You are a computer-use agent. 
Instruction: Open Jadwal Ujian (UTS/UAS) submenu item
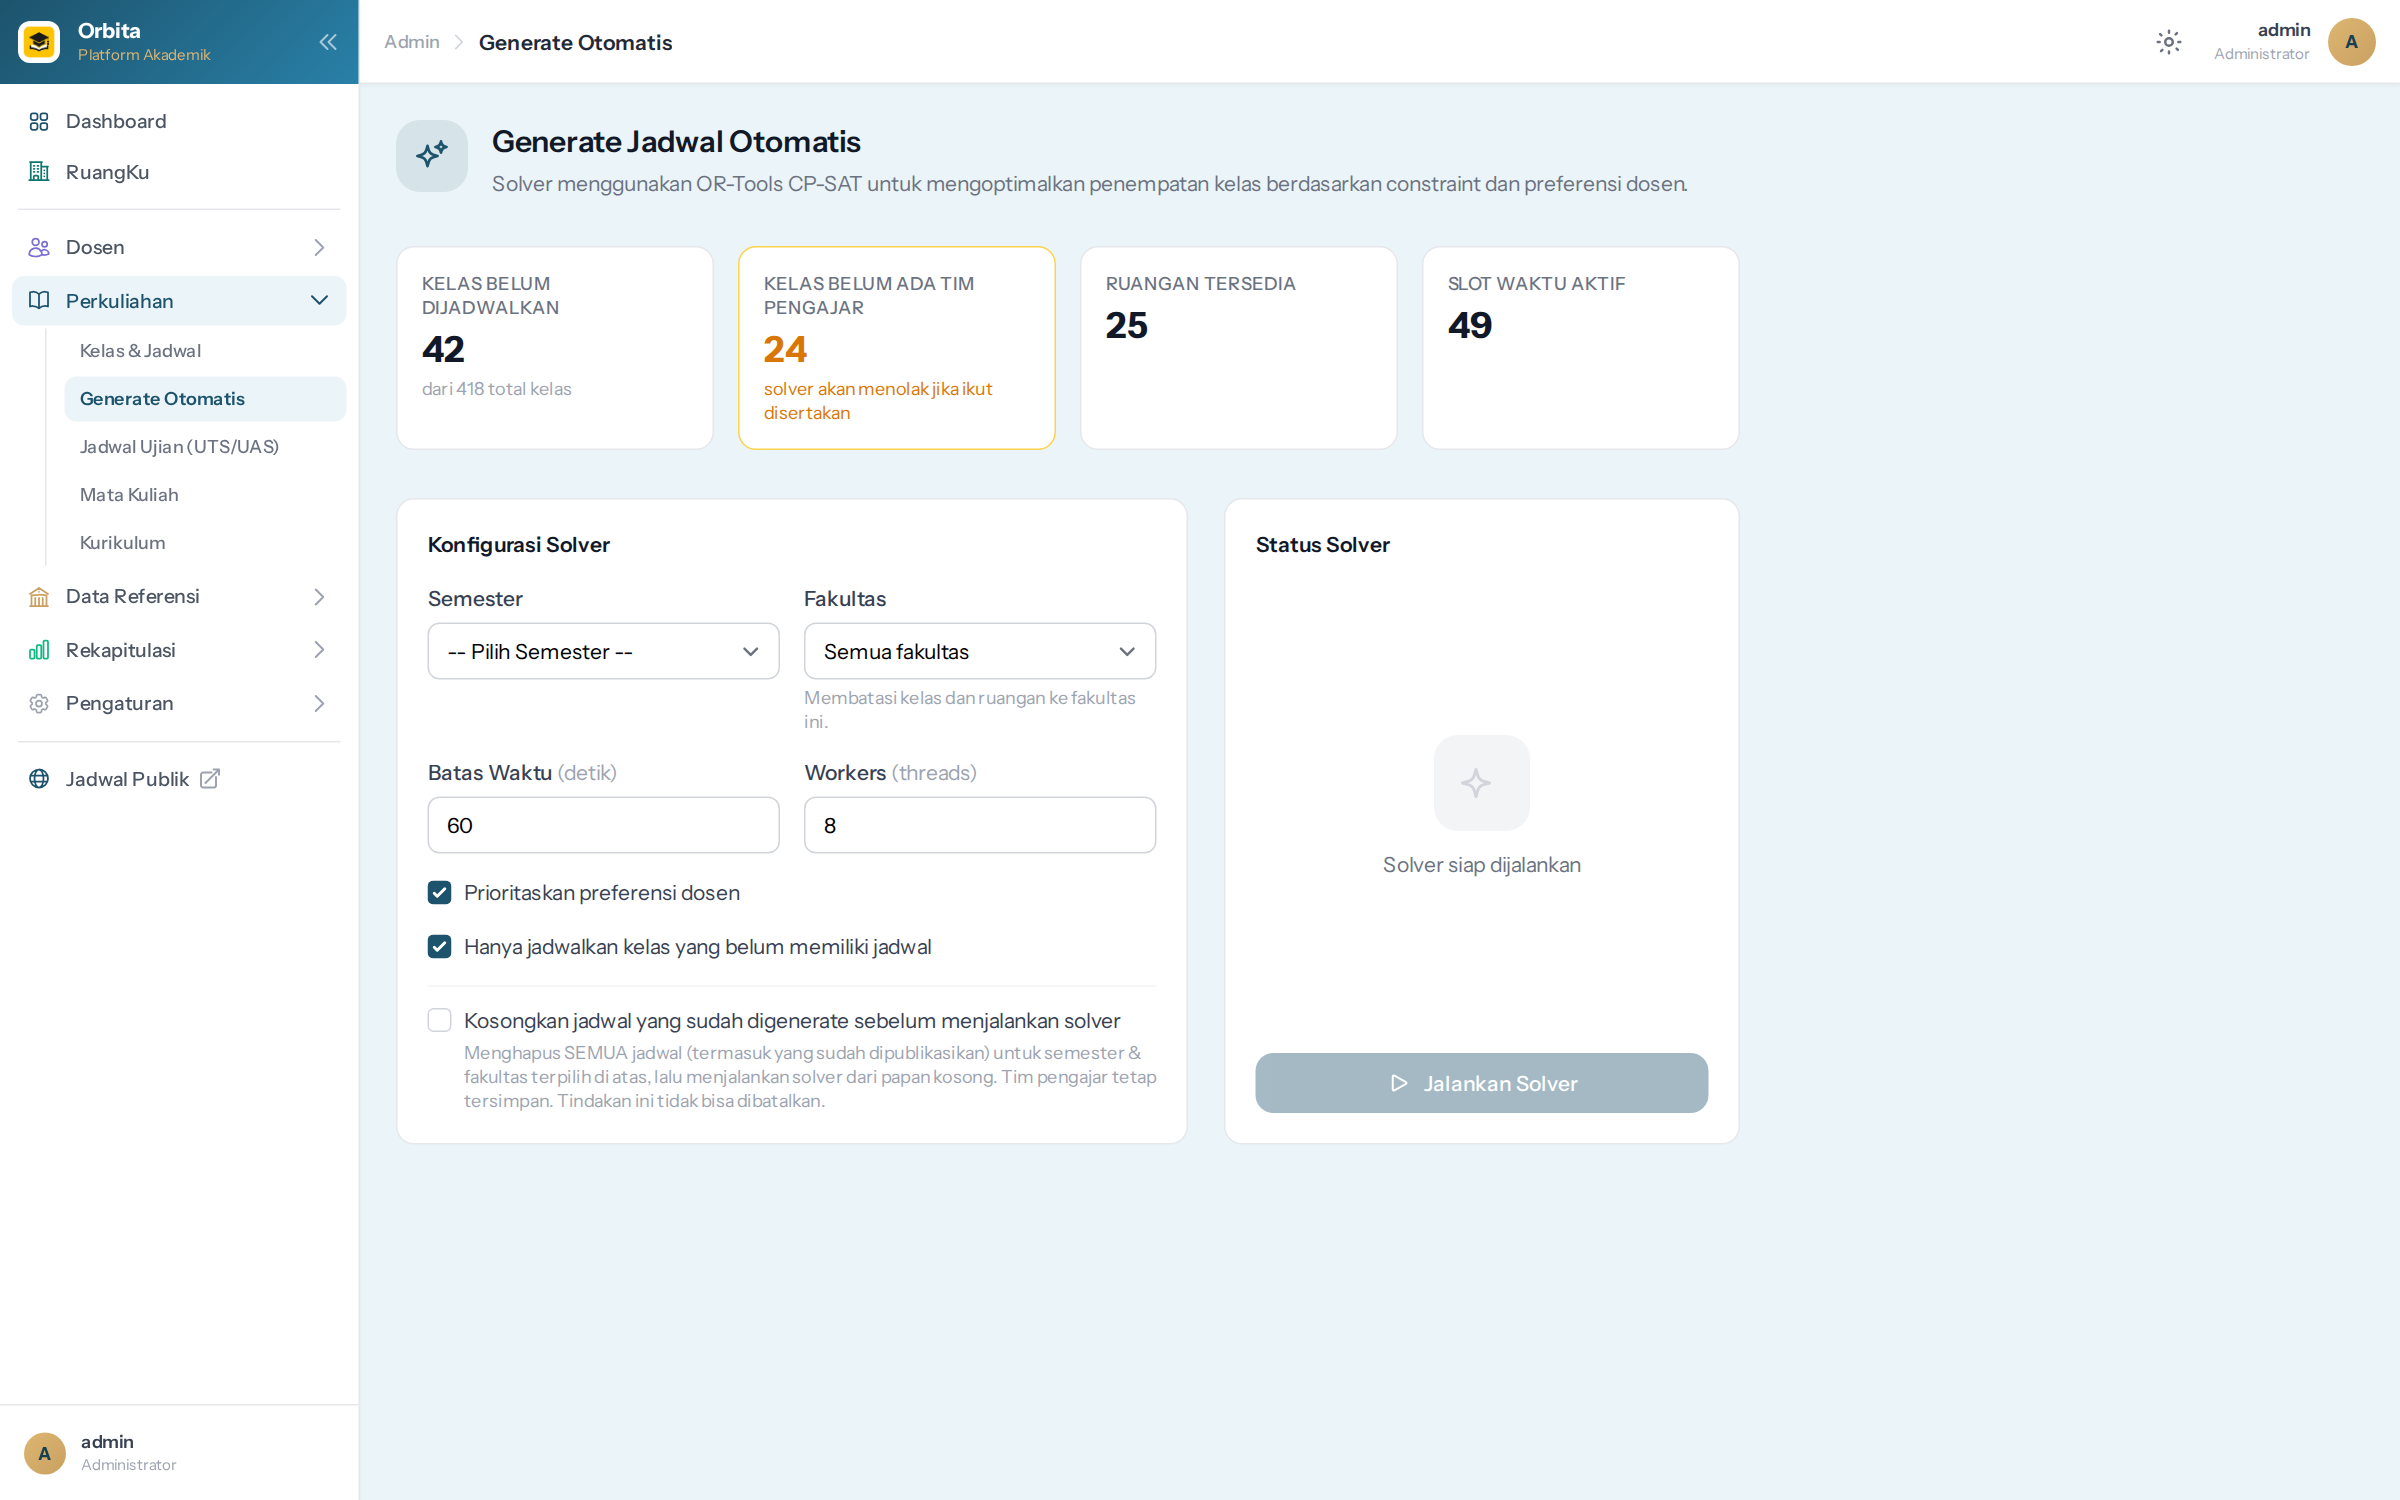coord(205,447)
